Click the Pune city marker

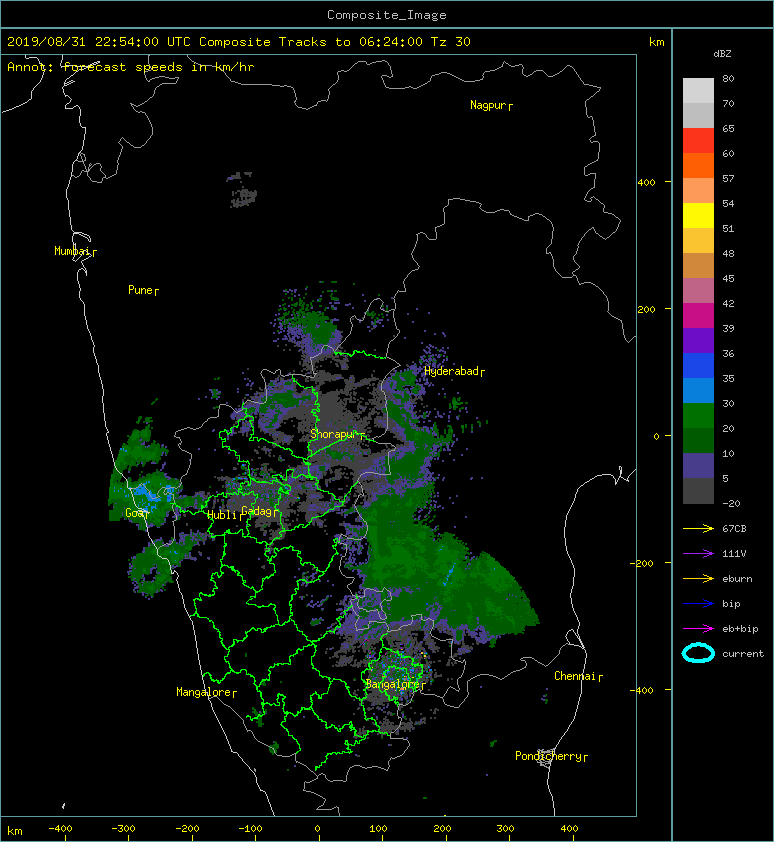tap(143, 291)
